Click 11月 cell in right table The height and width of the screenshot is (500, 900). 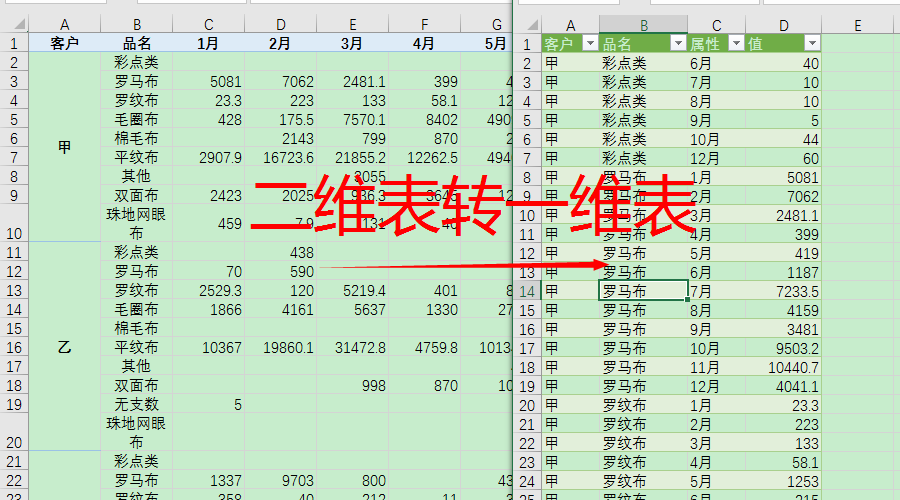click(x=716, y=367)
